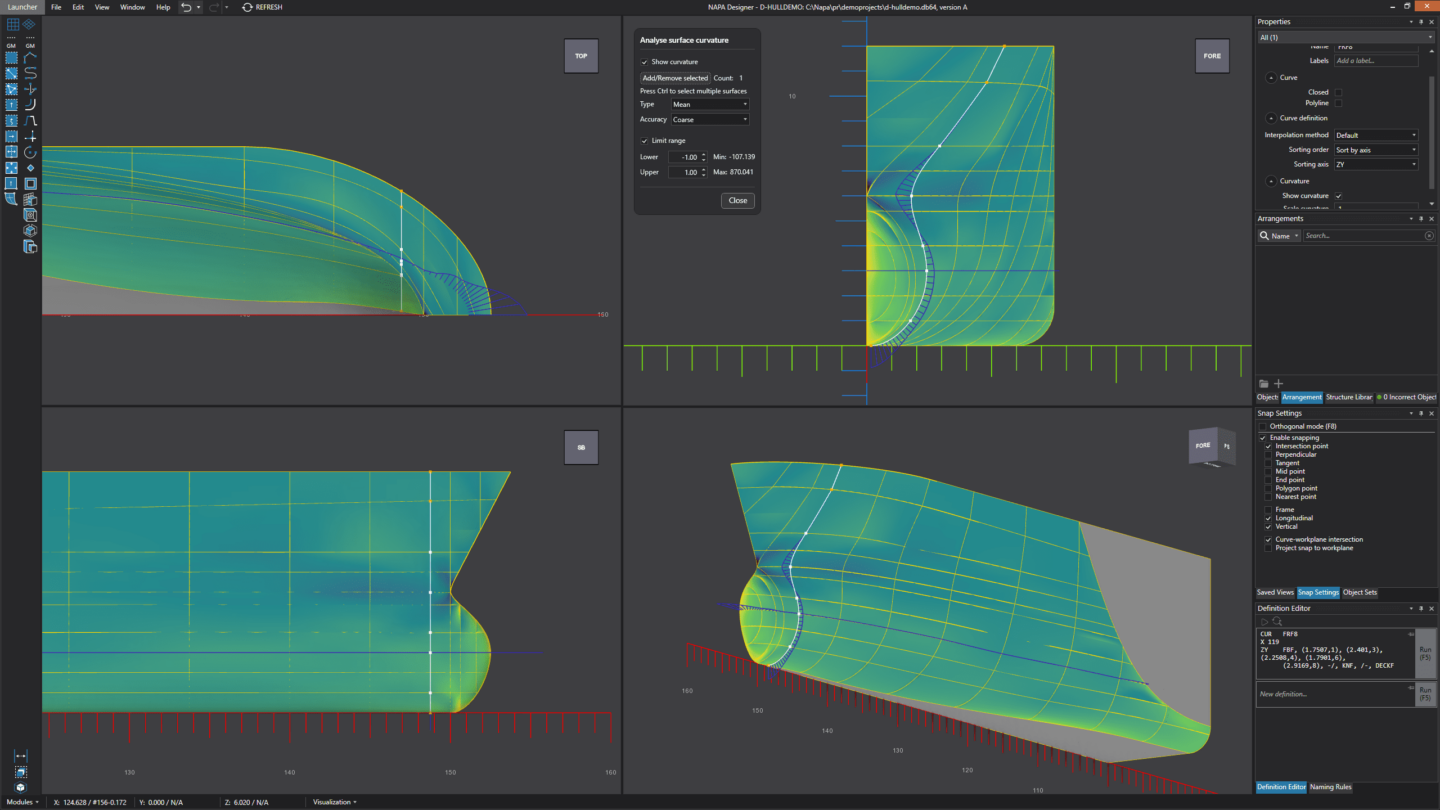Click the Add a label input field in Properties
This screenshot has width=1440, height=810.
click(x=1375, y=60)
